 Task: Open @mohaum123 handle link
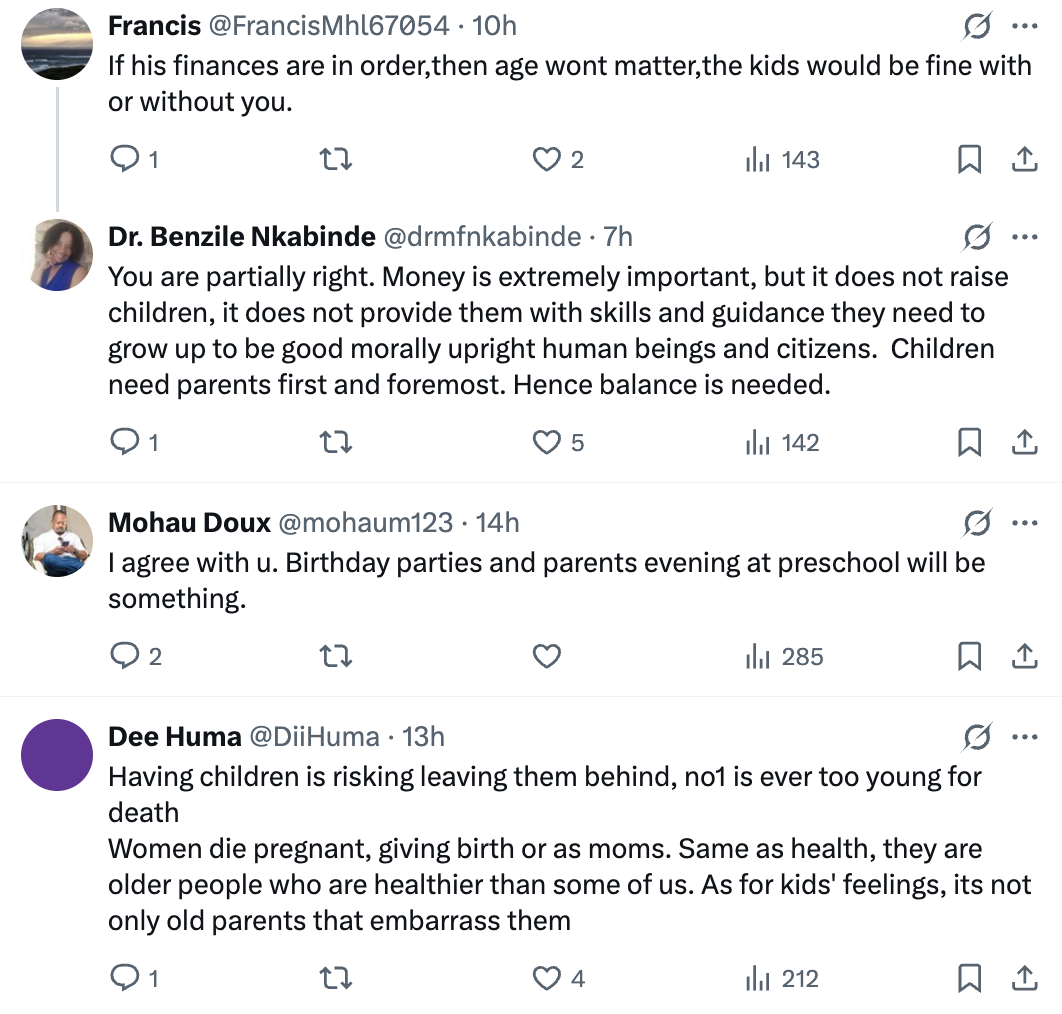tap(364, 522)
